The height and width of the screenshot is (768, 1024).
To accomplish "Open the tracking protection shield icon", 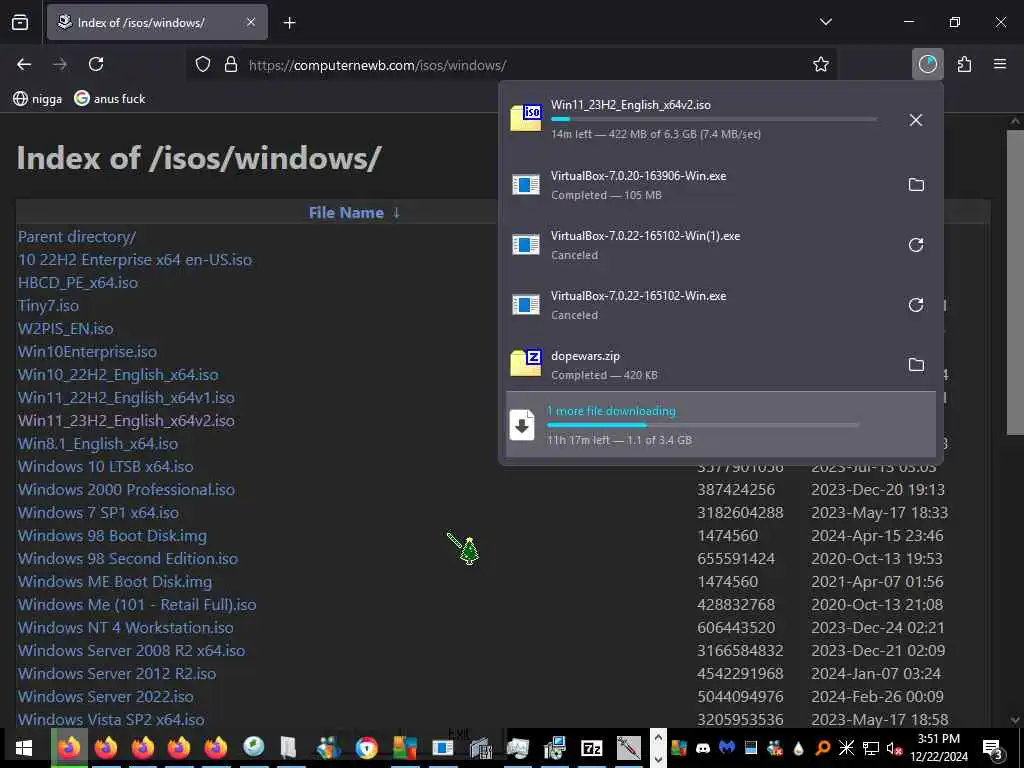I will [x=203, y=65].
